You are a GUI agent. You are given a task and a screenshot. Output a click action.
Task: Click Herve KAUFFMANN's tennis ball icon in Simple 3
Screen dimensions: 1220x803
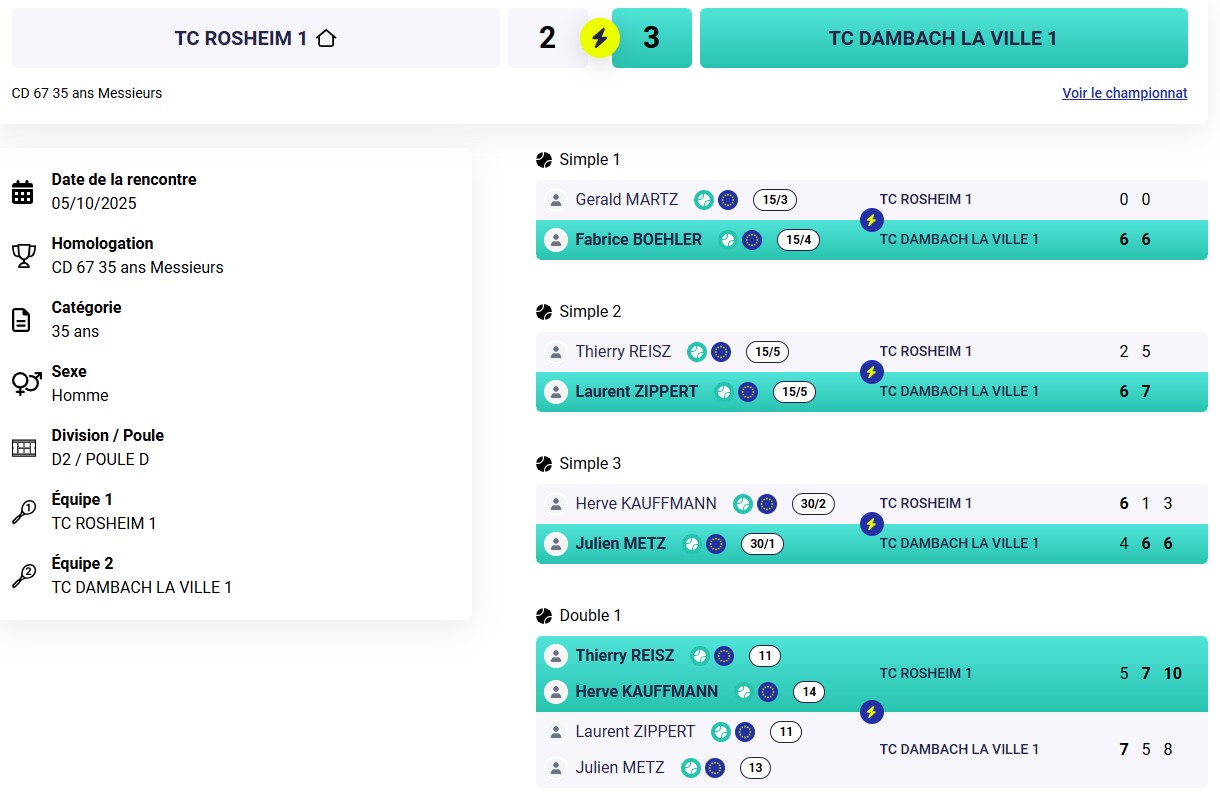tap(742, 504)
